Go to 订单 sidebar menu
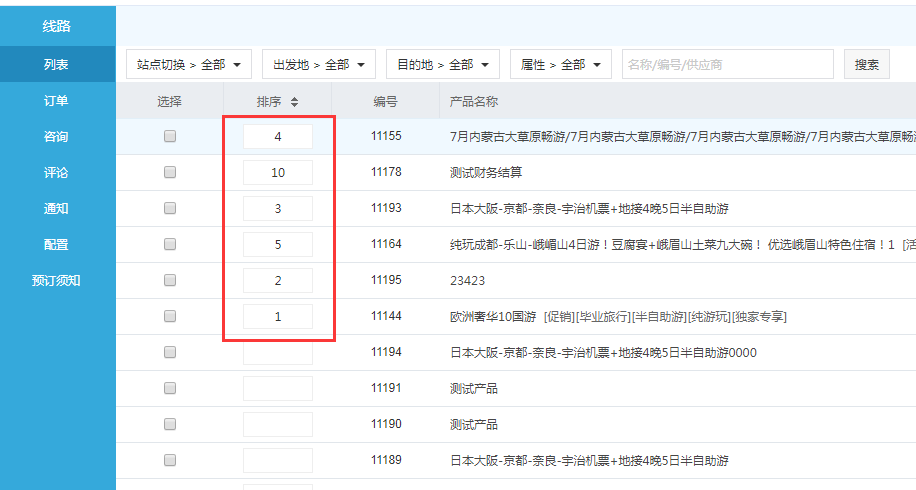916x490 pixels. [x=57, y=100]
